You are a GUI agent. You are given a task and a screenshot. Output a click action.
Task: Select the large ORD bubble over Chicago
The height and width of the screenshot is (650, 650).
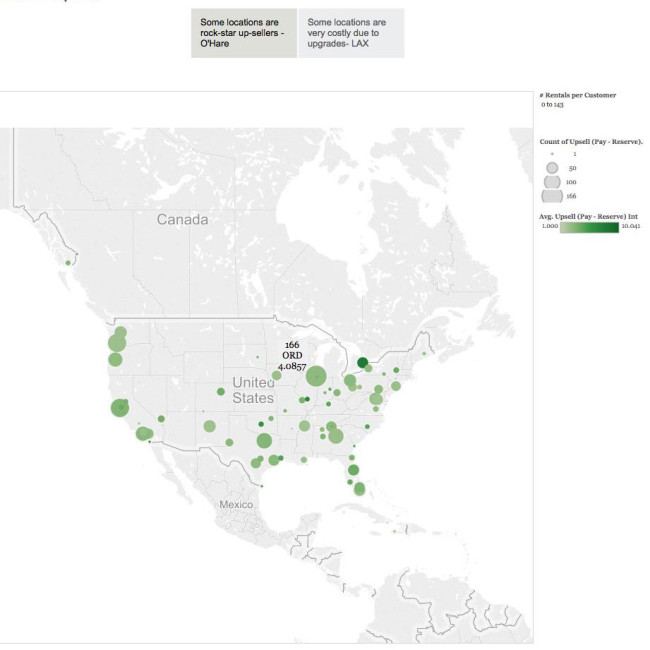pos(316,376)
